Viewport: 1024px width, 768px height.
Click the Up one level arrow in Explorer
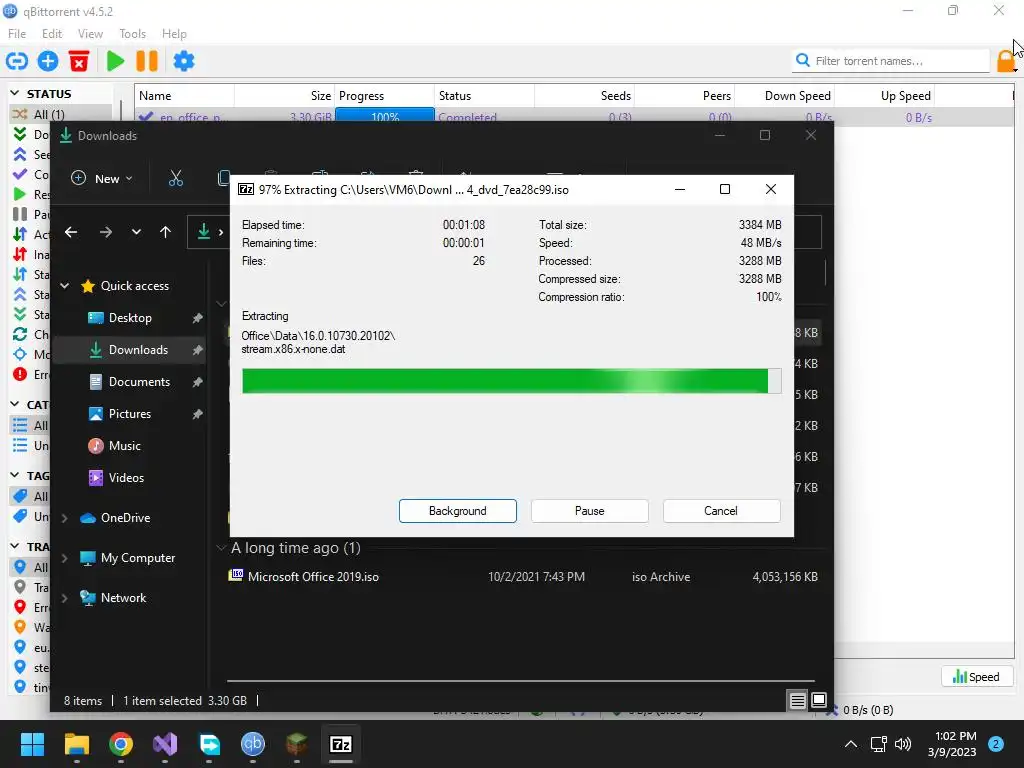[x=165, y=232]
